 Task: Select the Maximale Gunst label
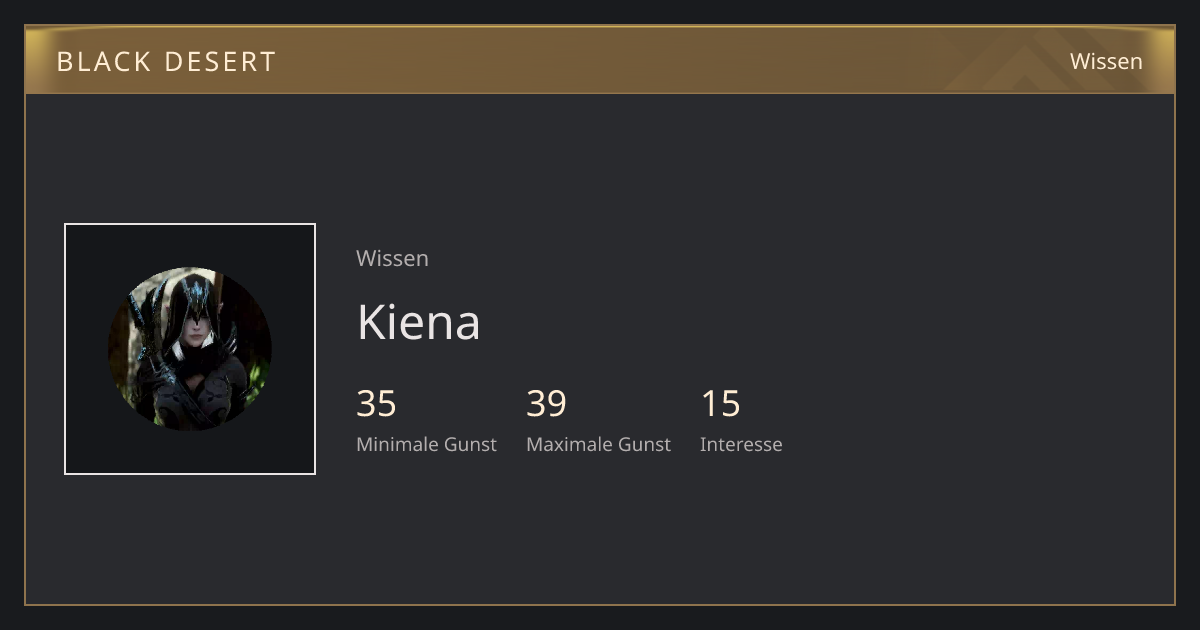[598, 444]
